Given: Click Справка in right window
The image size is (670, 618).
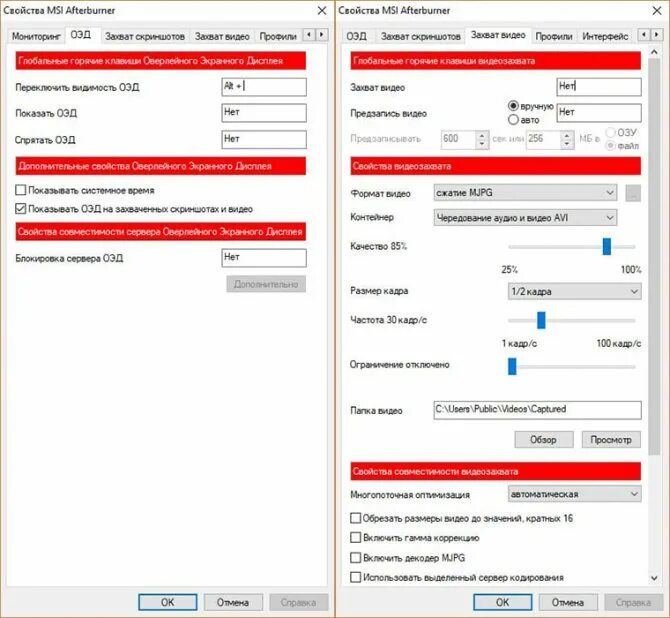Looking at the screenshot, I should [634, 602].
